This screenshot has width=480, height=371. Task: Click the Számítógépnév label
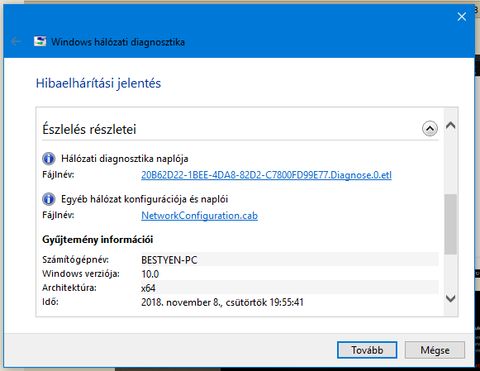tap(75, 260)
